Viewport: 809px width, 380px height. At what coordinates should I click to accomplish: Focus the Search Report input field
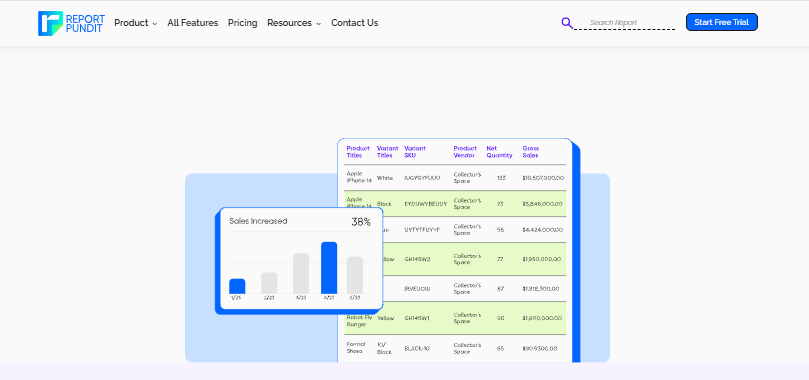[624, 23]
